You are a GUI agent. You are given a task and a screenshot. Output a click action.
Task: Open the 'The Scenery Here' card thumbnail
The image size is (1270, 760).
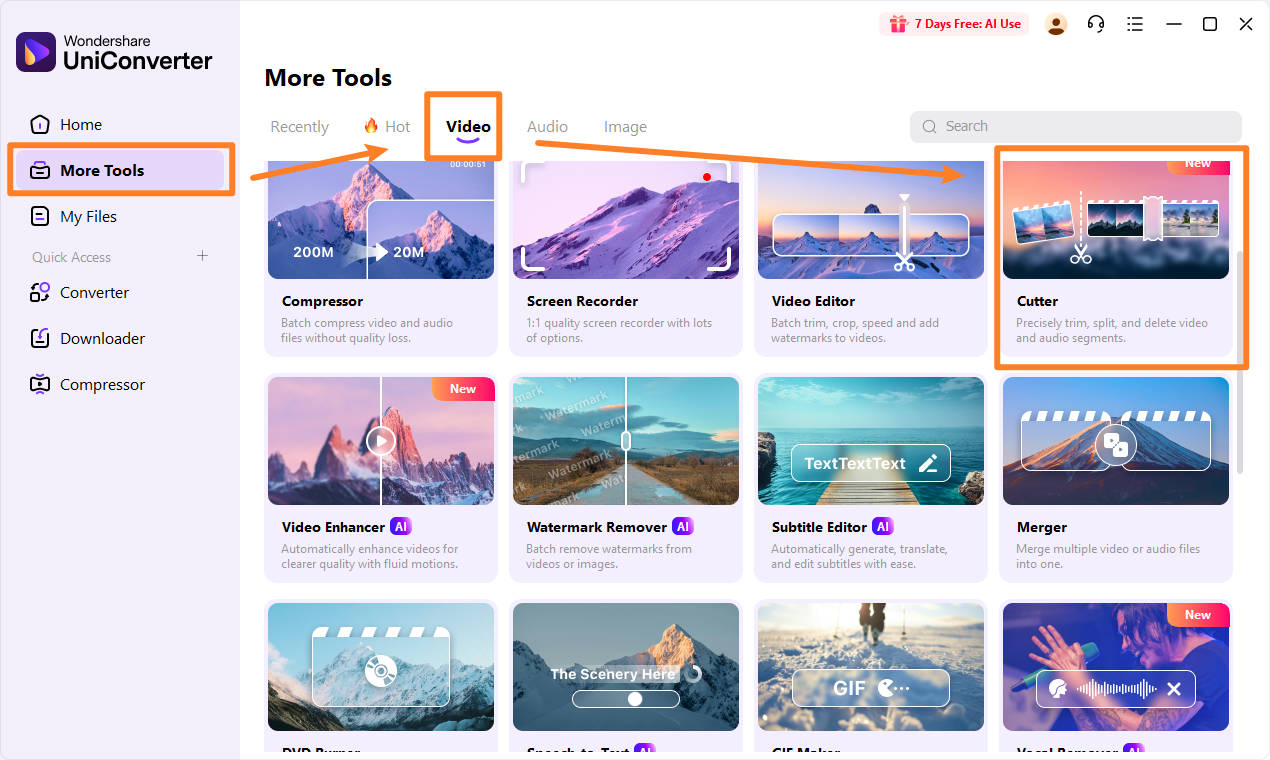tap(626, 667)
